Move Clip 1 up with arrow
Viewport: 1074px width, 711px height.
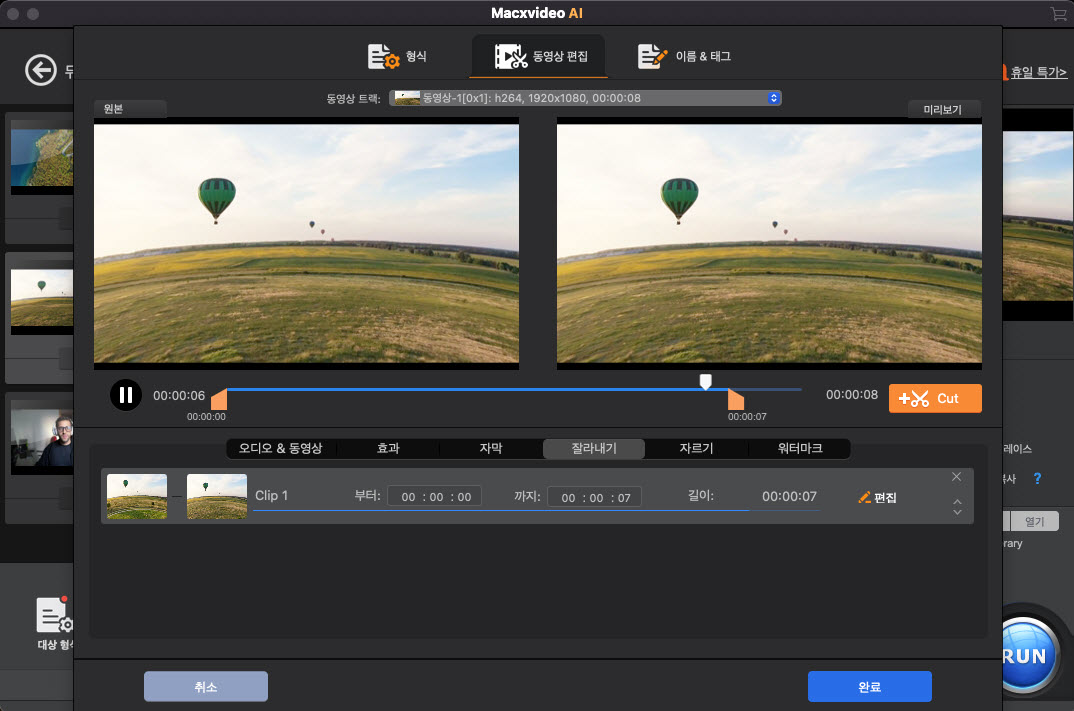(957, 501)
